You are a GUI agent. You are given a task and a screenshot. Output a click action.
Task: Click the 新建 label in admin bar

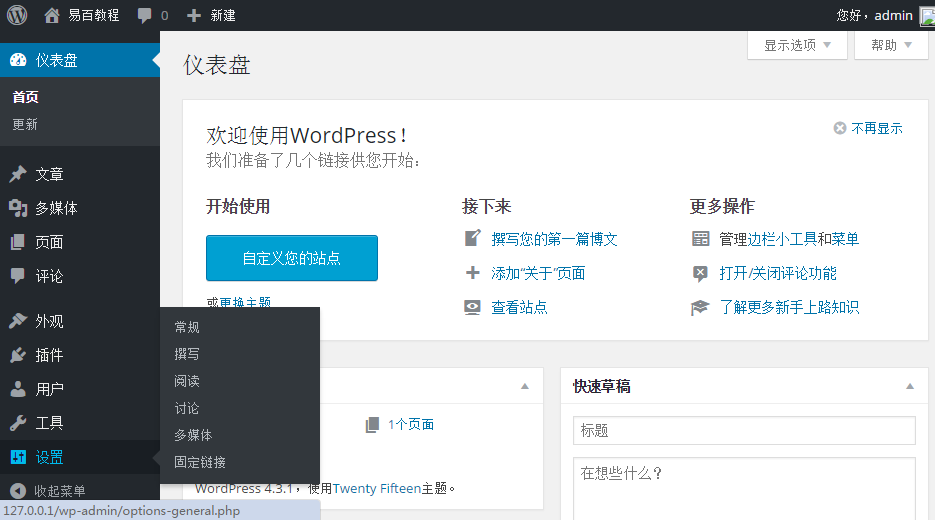click(222, 16)
